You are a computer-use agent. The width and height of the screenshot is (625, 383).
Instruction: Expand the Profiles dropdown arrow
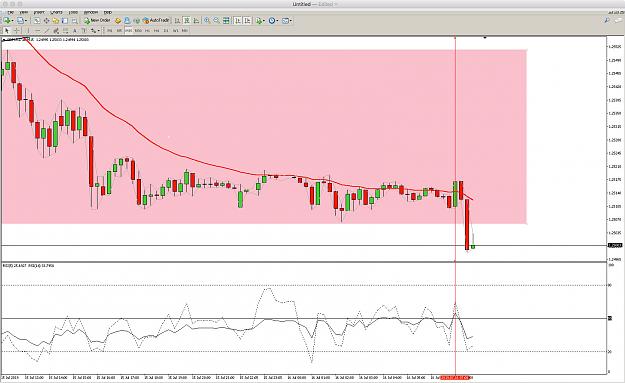point(26,21)
